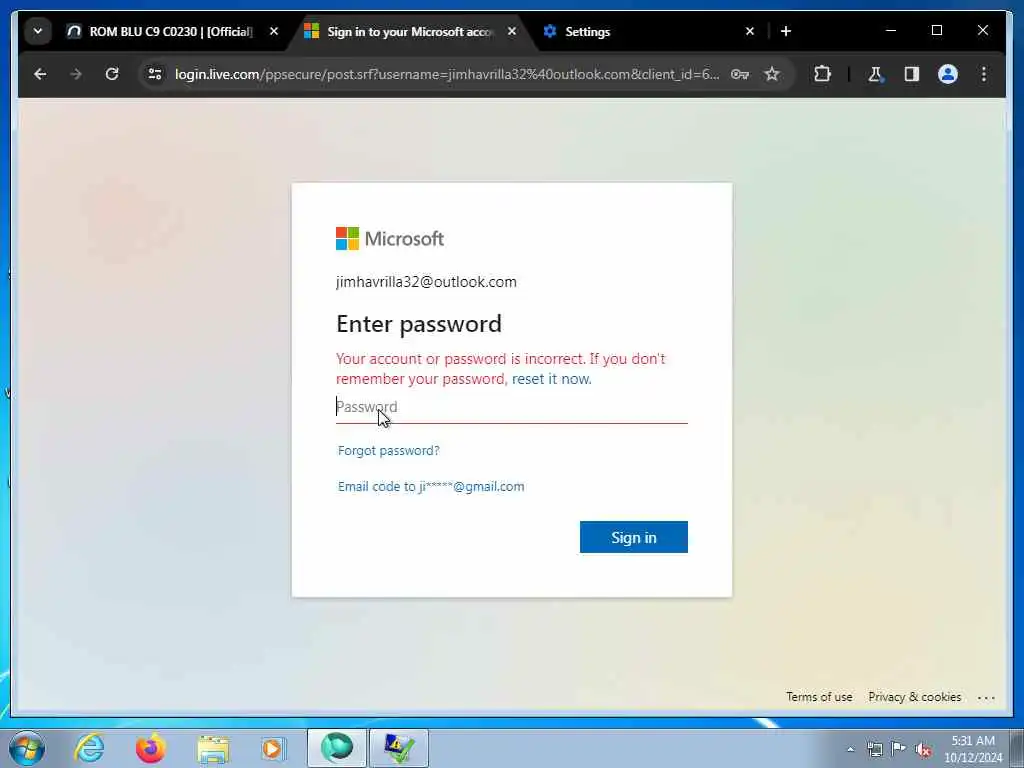Choose Email code to ji*****@gmail.com
This screenshot has height=768, width=1024.
431,487
